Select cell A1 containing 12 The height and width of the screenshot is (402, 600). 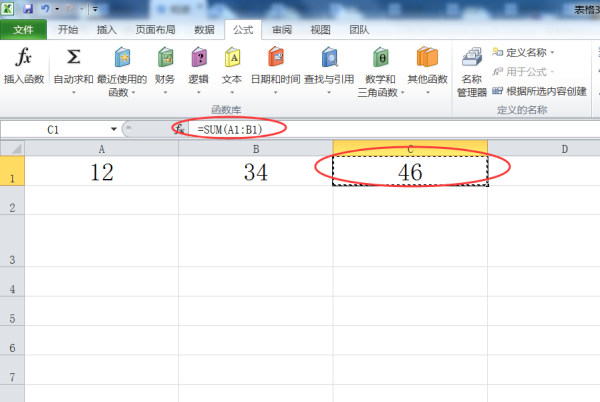pyautogui.click(x=102, y=171)
